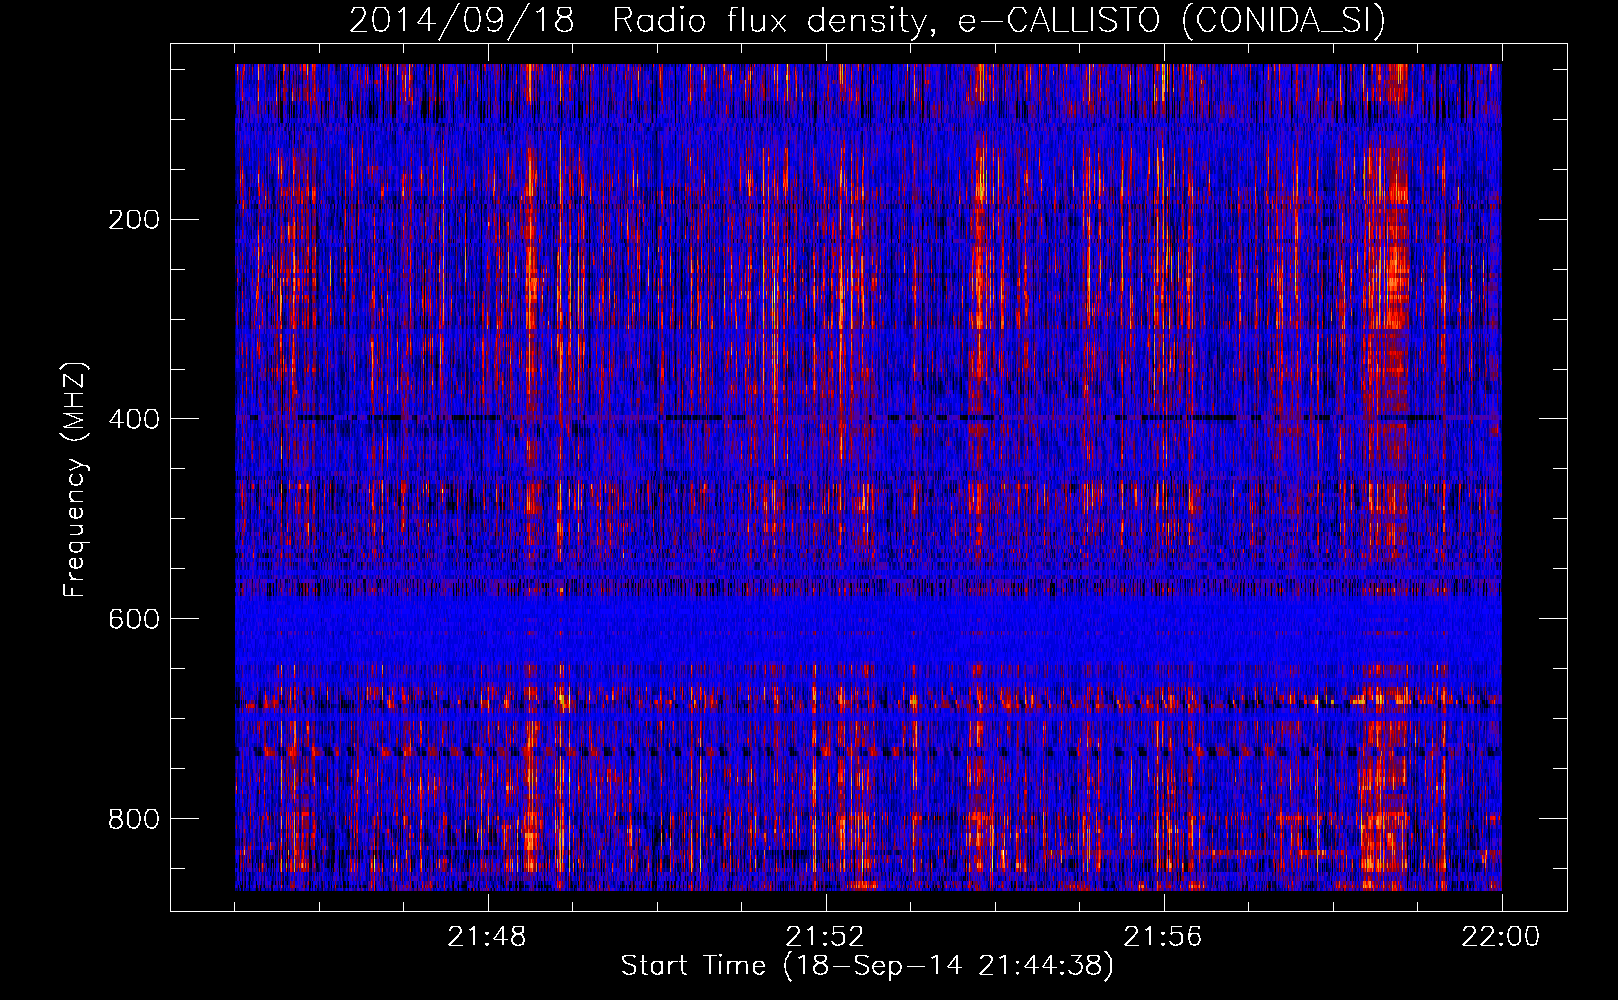This screenshot has width=1618, height=1000.
Task: Click the 21:56 time tick label
Action: tap(1163, 937)
